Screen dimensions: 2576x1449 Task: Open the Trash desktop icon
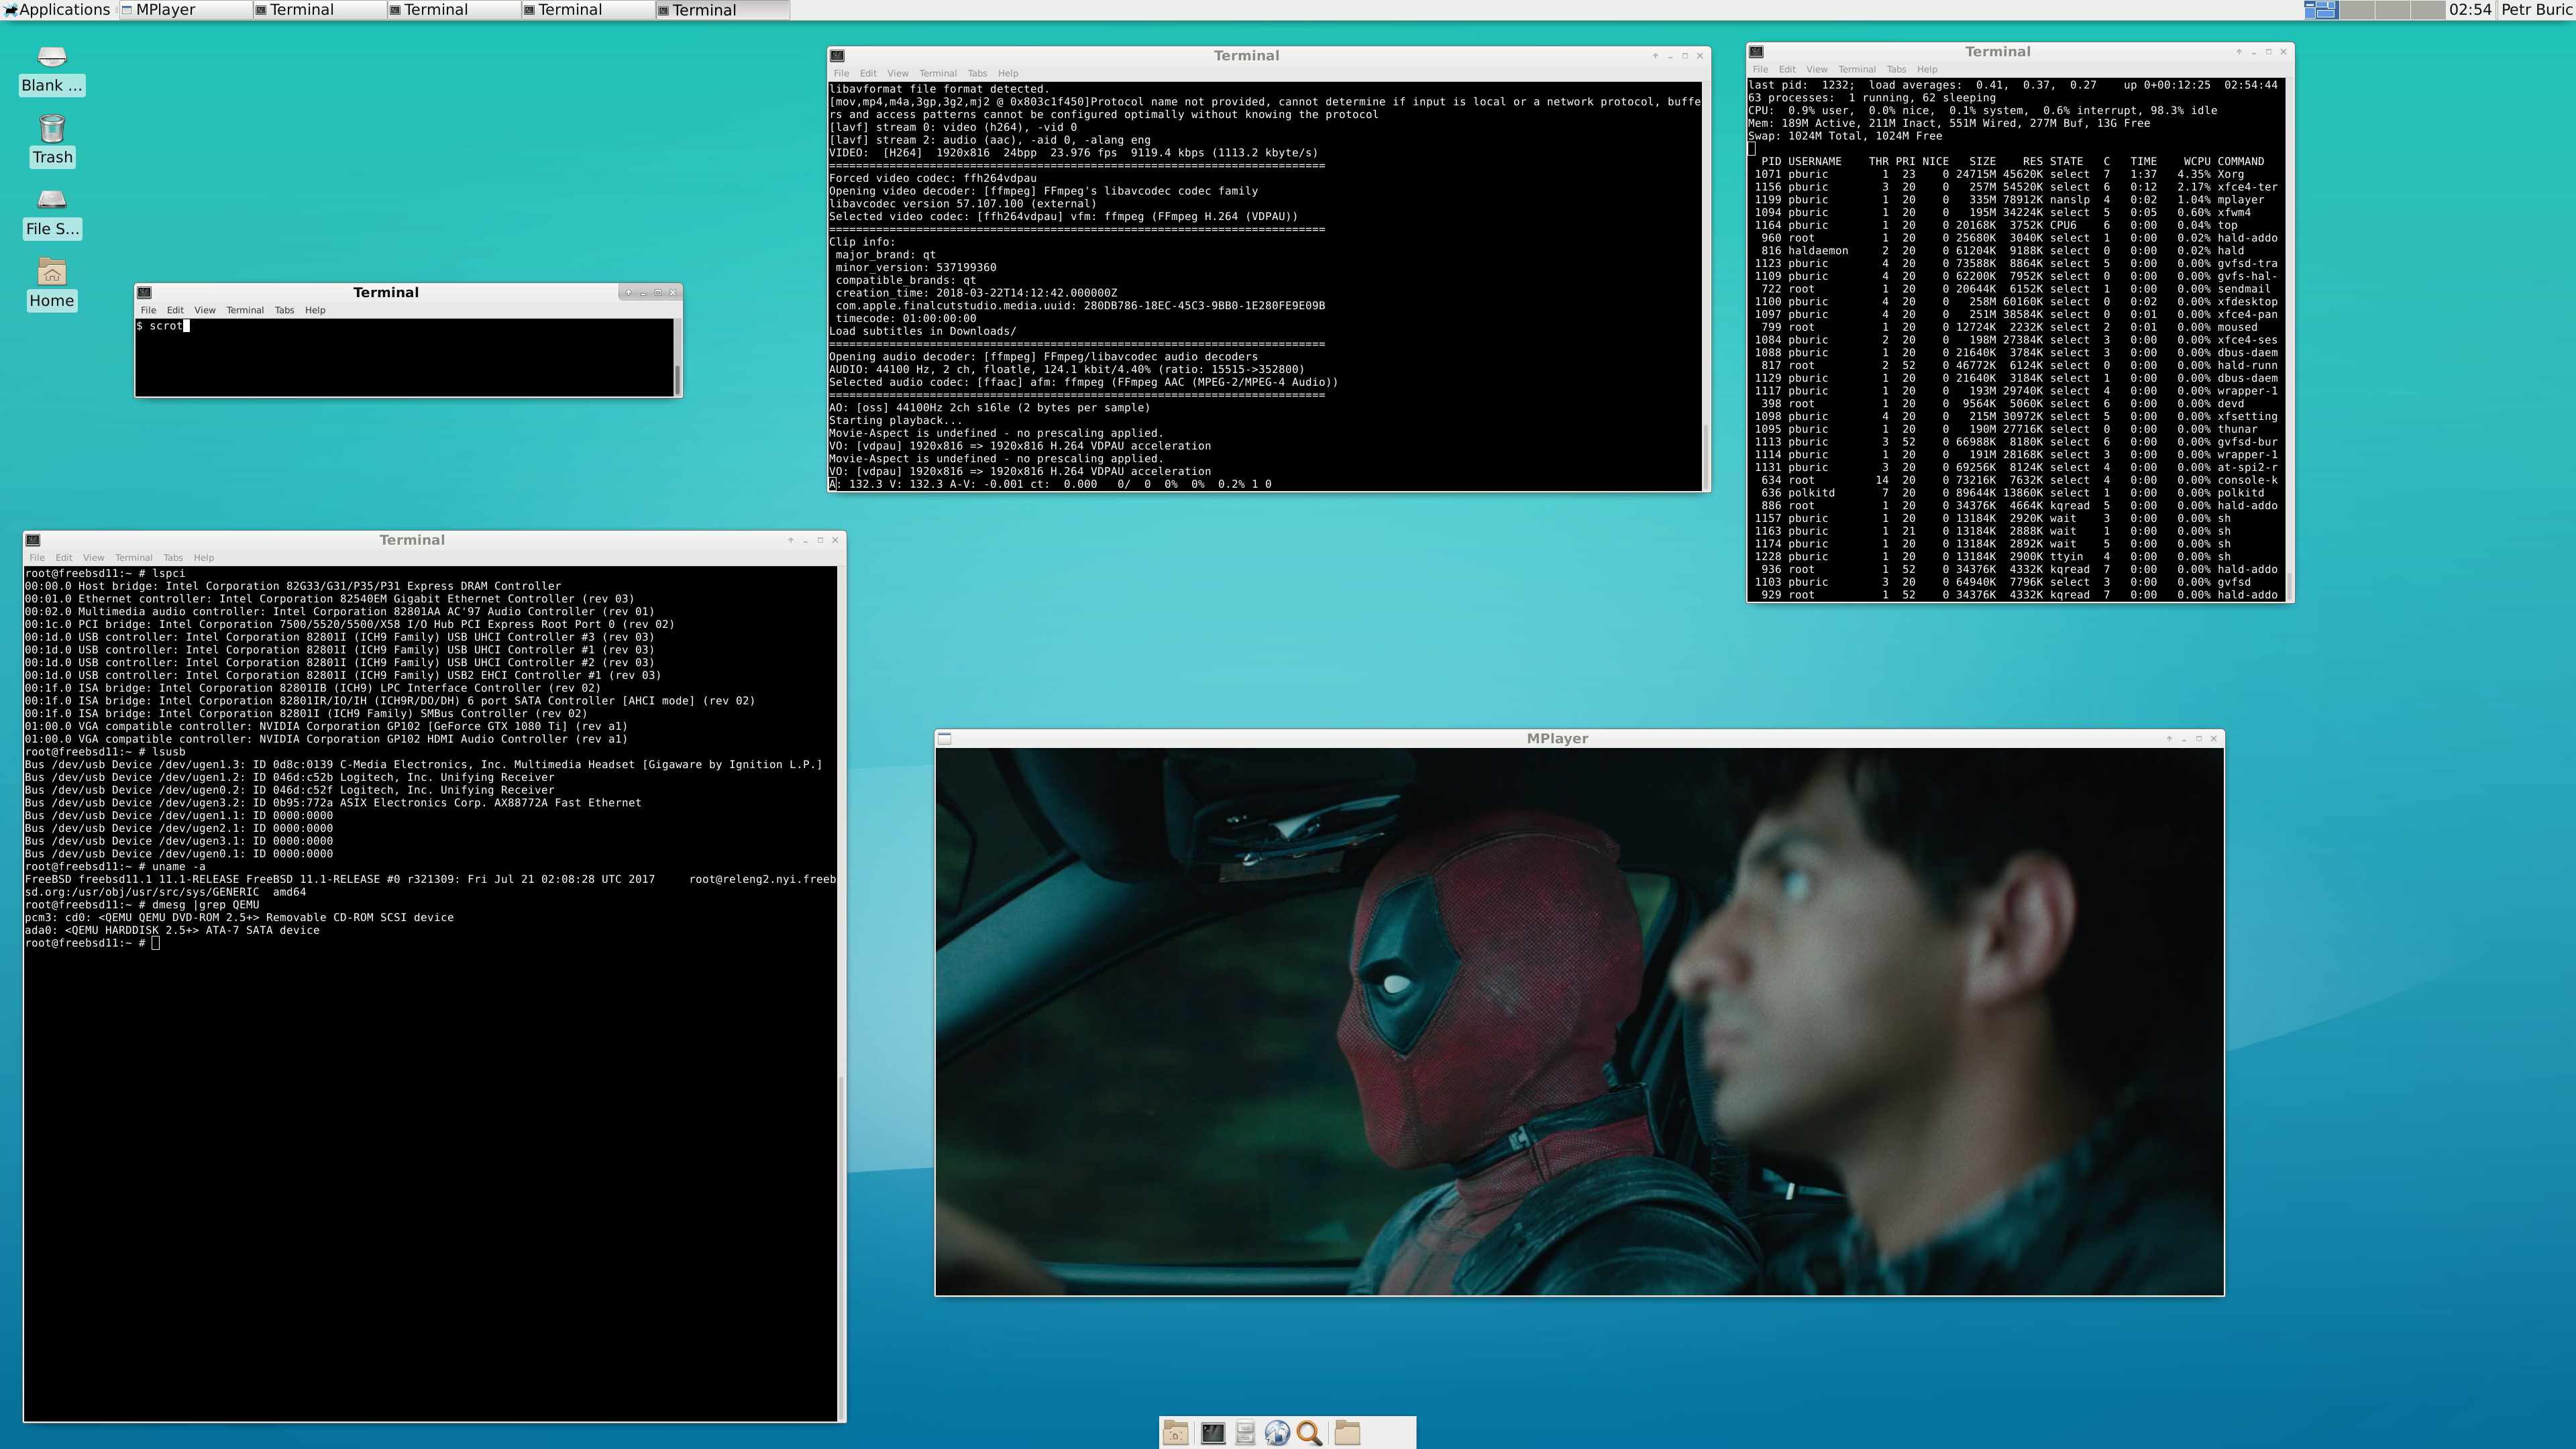click(x=52, y=141)
